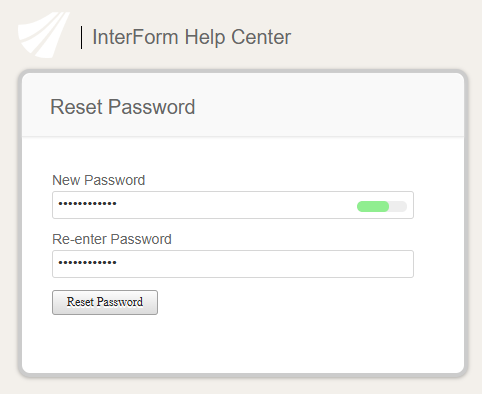
Task: Click the grey unfilled part of strength bar
Action: click(398, 206)
